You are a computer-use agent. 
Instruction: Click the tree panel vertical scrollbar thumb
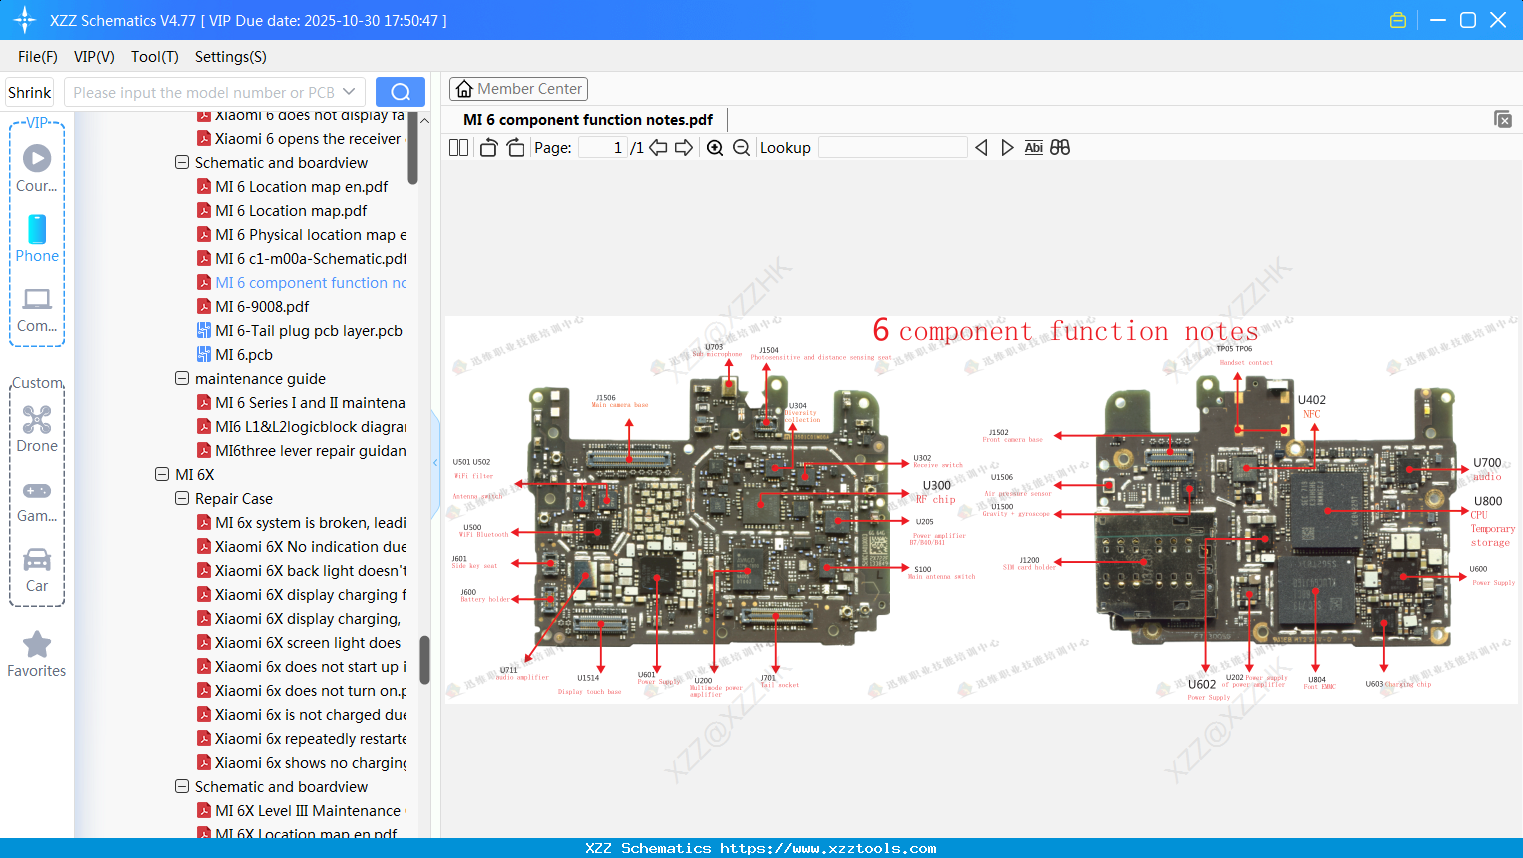[x=412, y=150]
